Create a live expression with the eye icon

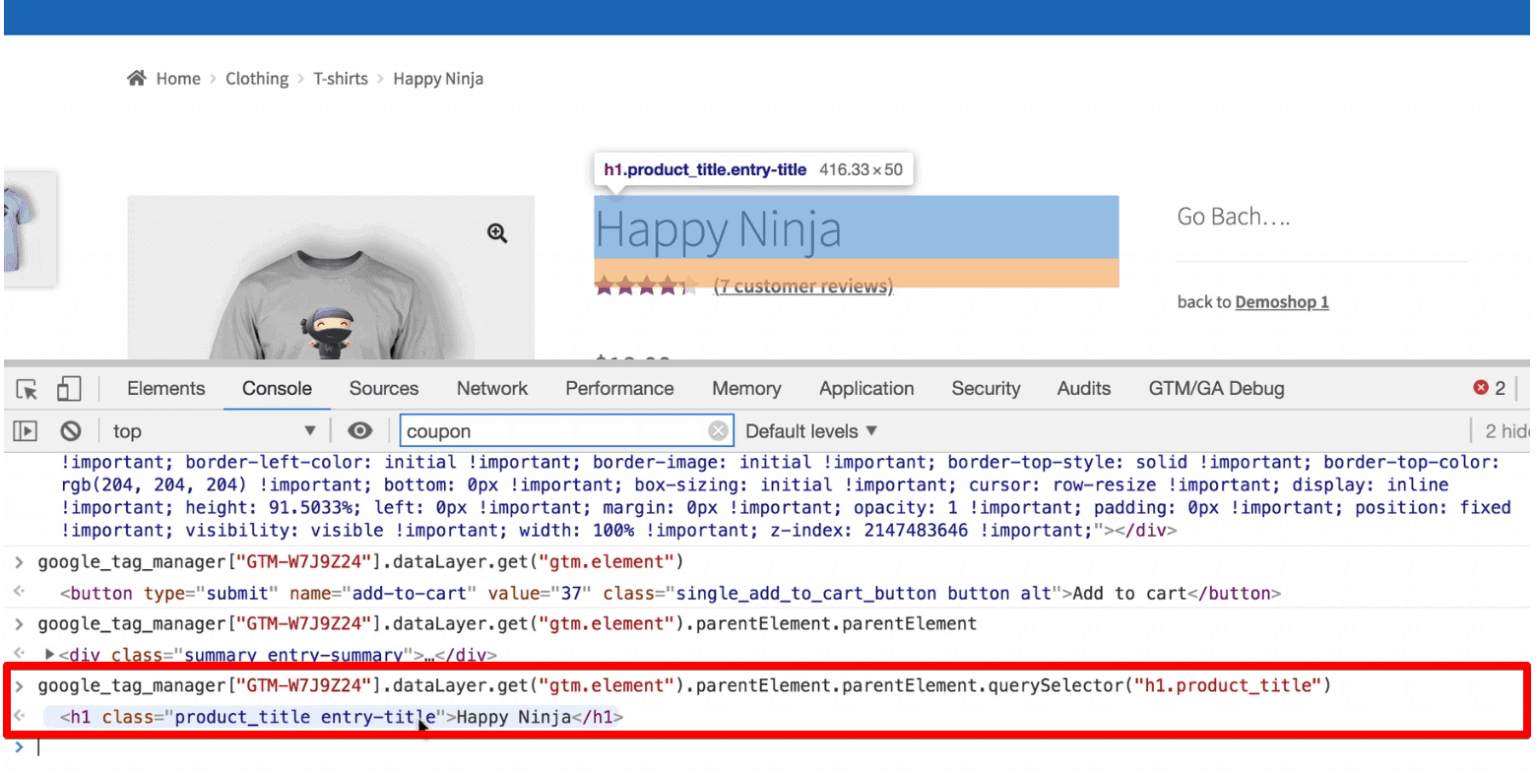[x=360, y=430]
